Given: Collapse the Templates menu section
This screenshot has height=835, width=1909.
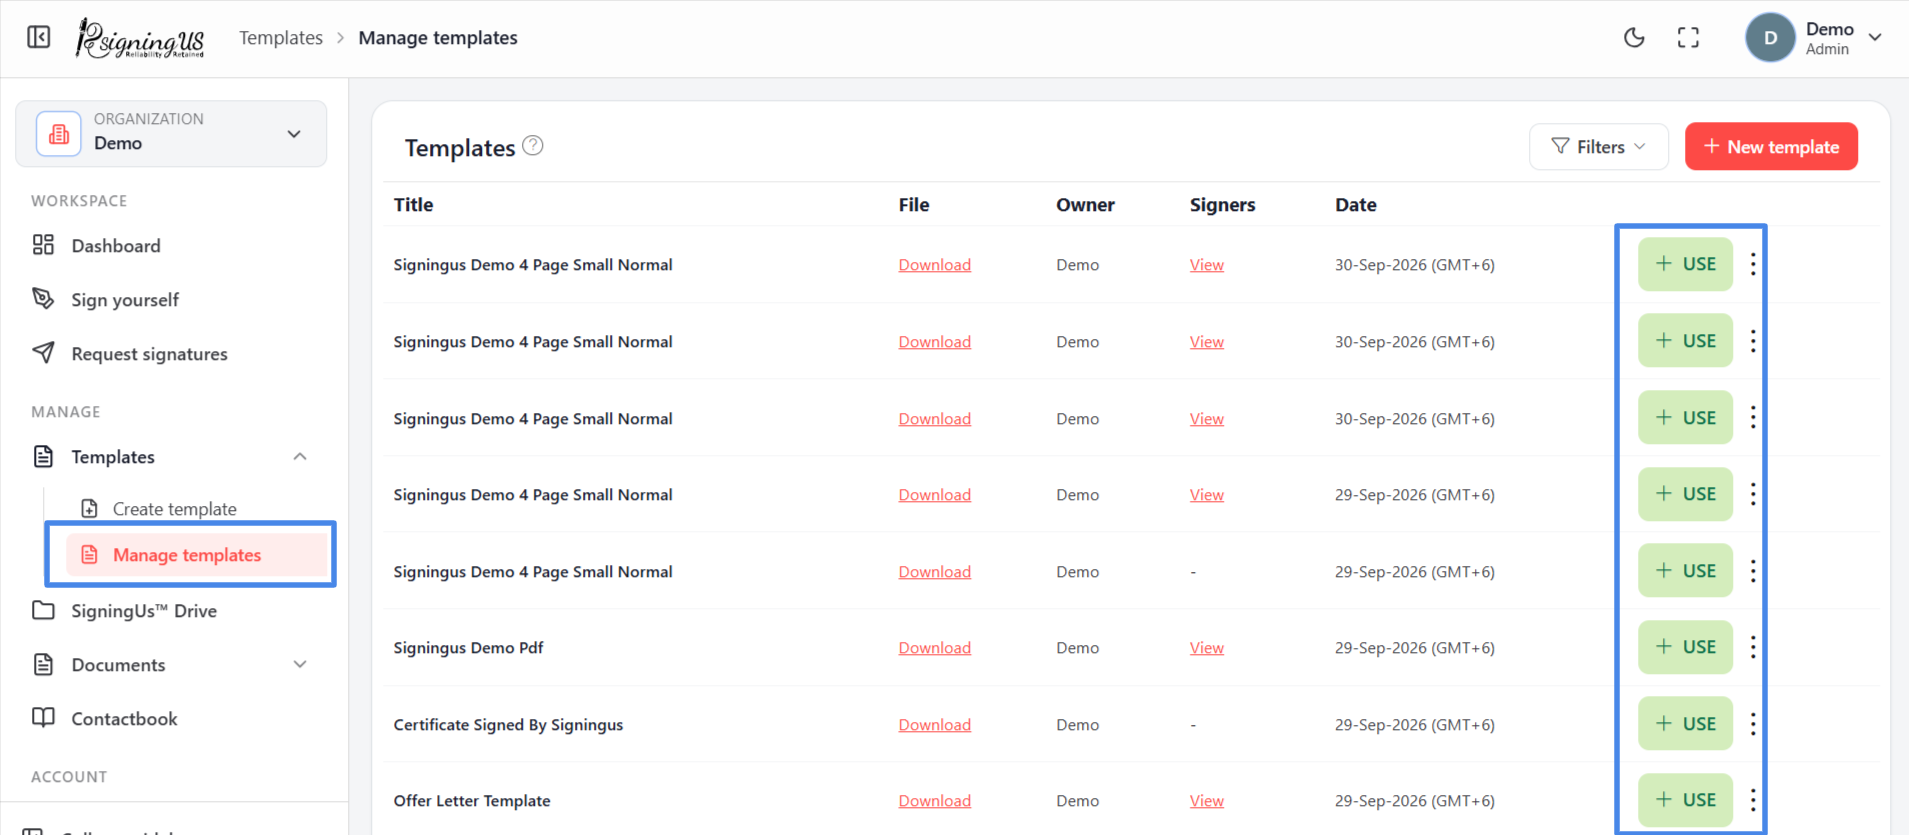Looking at the screenshot, I should pos(299,456).
